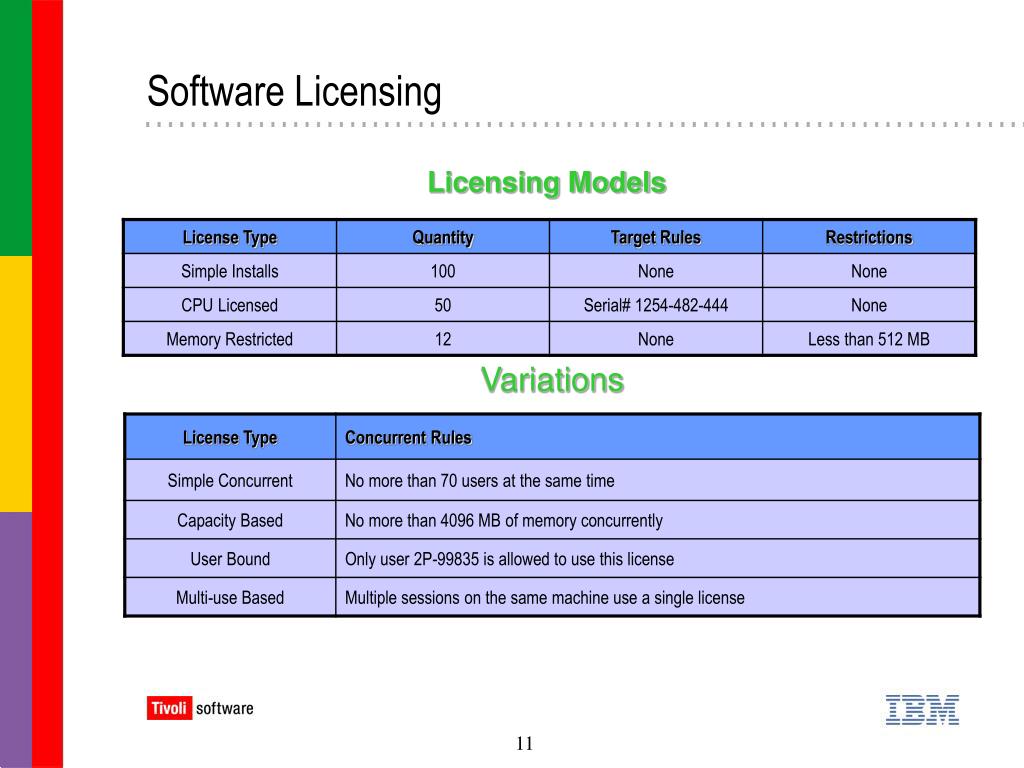Select the Simple Installs row
The width and height of the screenshot is (1024, 768).
click(x=230, y=271)
